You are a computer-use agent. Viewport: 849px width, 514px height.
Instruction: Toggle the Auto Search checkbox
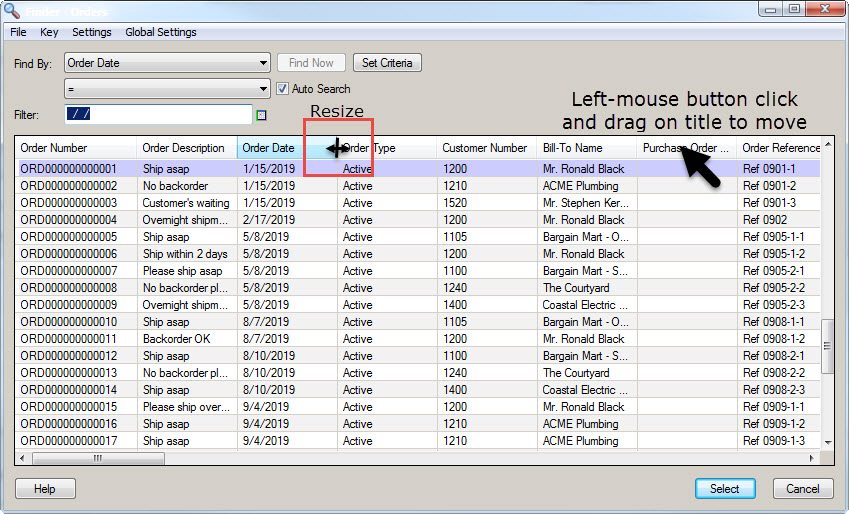[282, 88]
